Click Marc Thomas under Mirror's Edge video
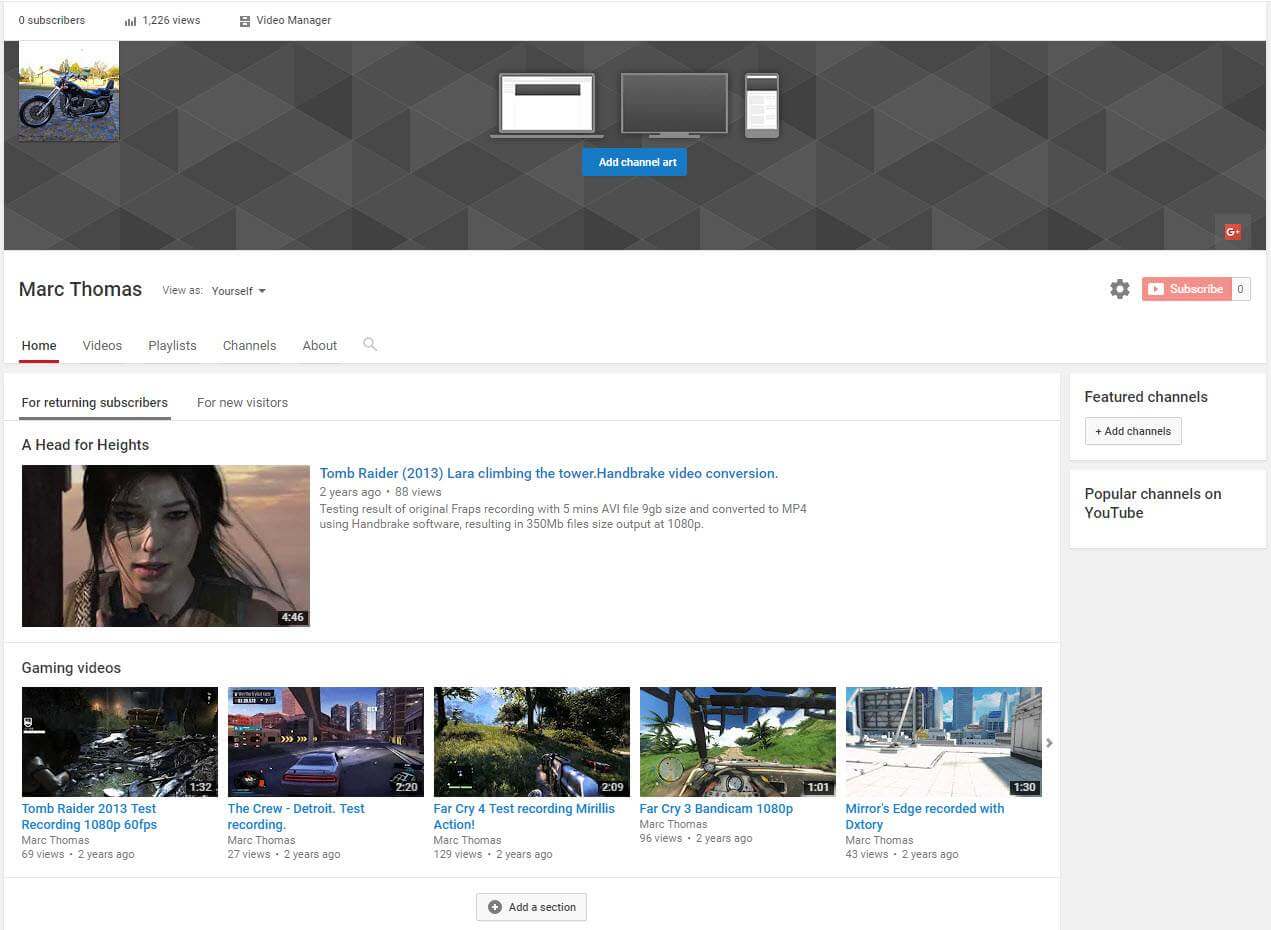 tap(879, 840)
